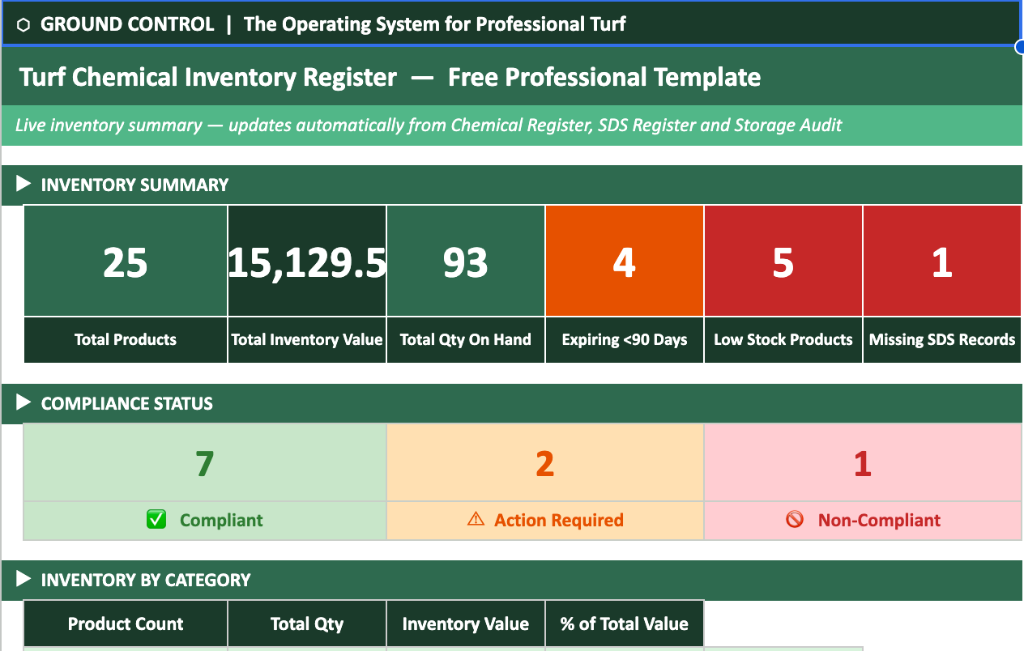
Task: Select the Low Stock Products value 5
Action: pyautogui.click(x=783, y=261)
